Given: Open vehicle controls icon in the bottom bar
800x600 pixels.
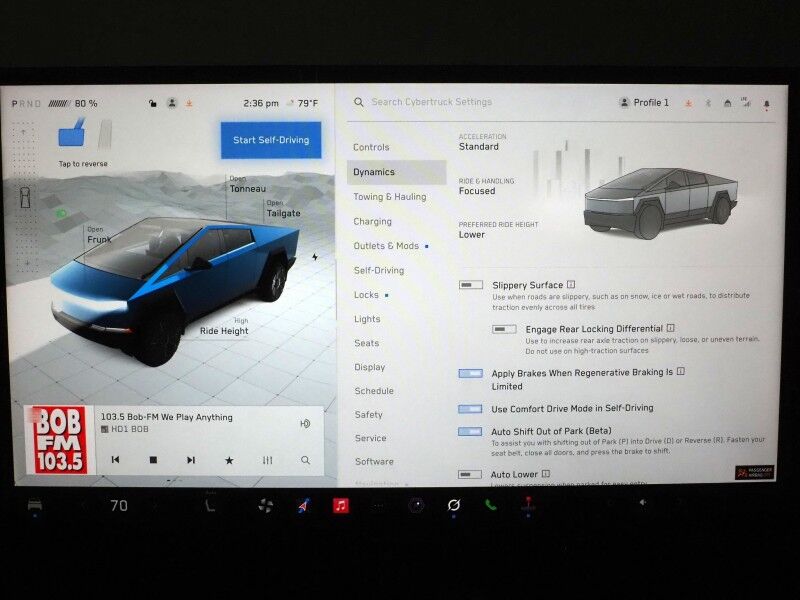Looking at the screenshot, I should coord(35,506).
